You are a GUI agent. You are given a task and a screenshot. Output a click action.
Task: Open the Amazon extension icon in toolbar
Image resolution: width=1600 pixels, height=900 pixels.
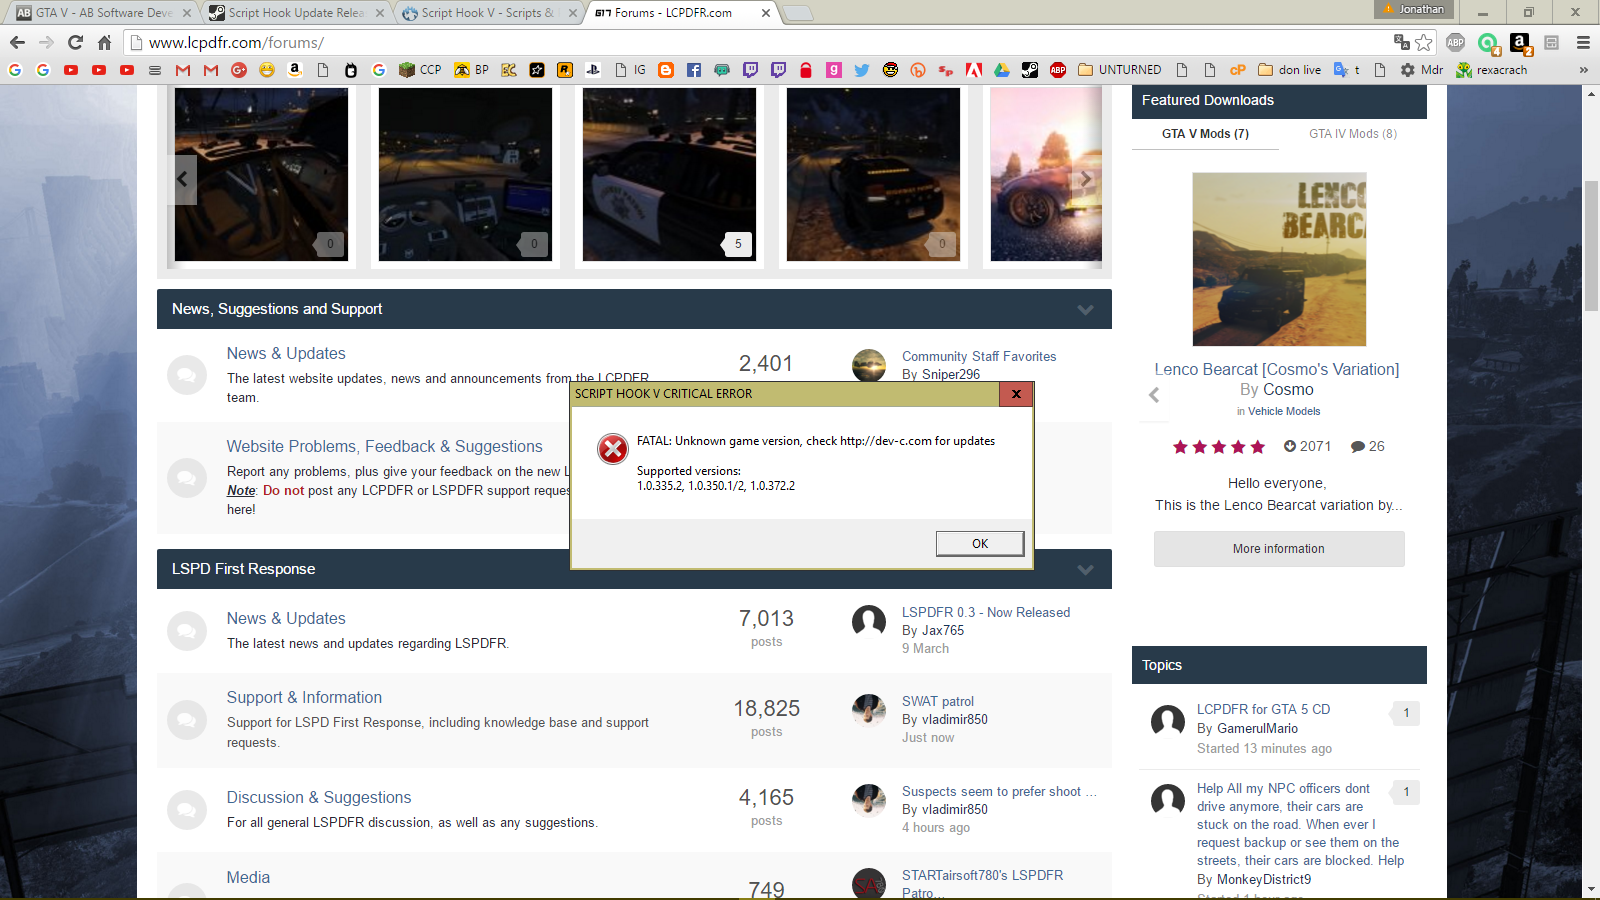(x=1520, y=42)
